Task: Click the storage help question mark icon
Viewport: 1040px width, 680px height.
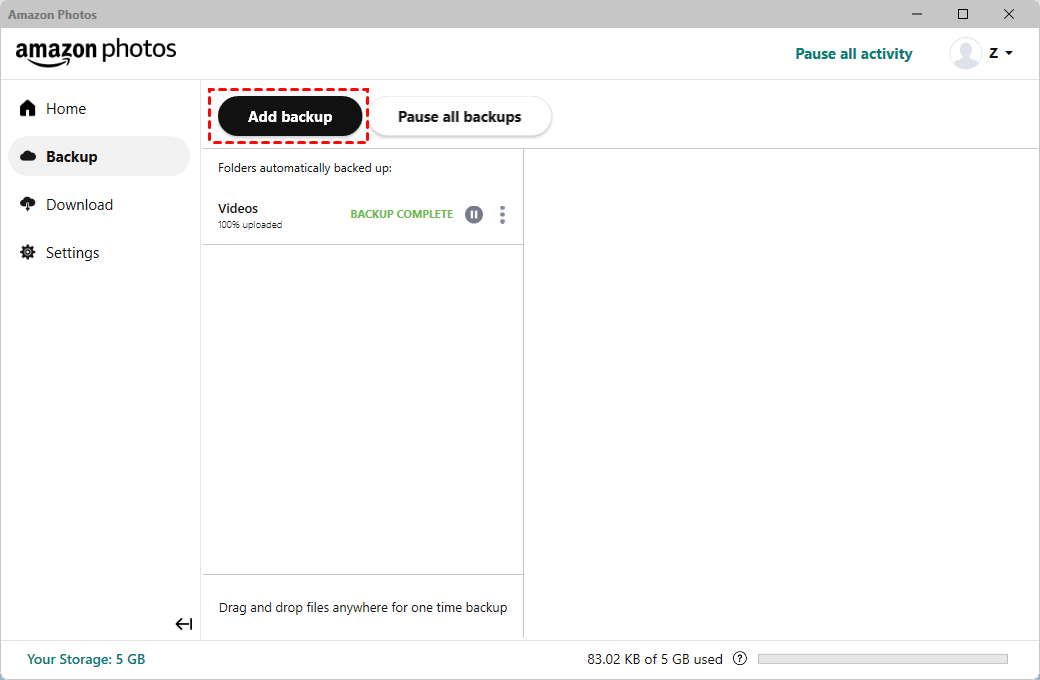Action: click(740, 658)
